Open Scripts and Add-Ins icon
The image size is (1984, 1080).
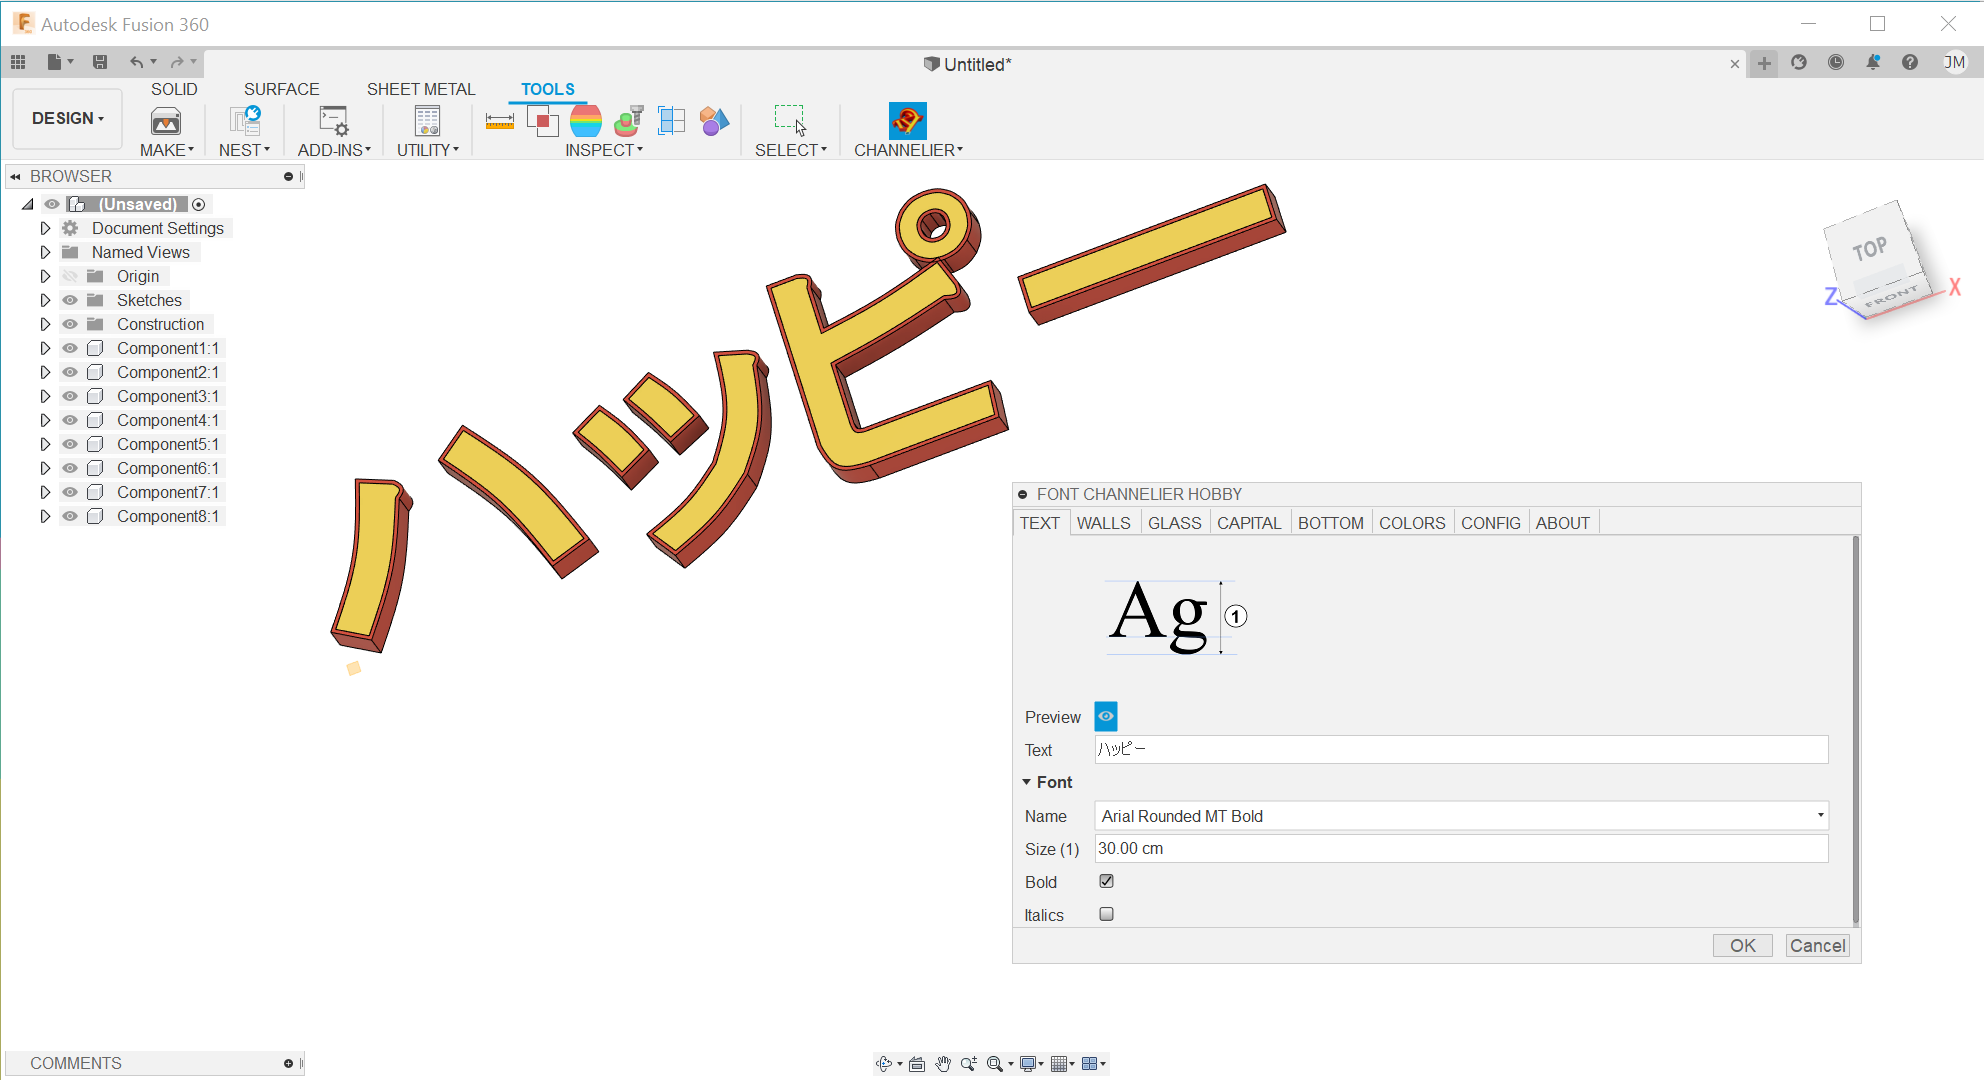coord(333,121)
